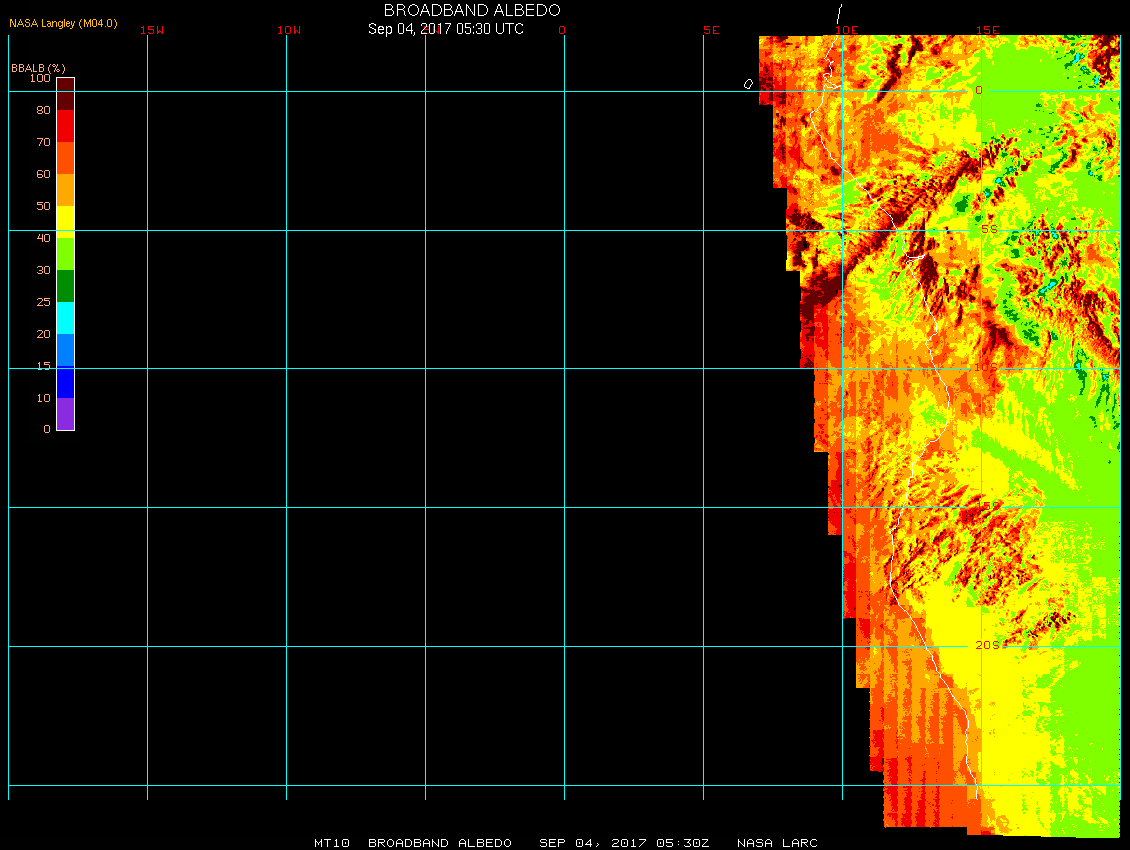Click the MT10 label in footer caption
The height and width of the screenshot is (850, 1130).
pos(331,843)
